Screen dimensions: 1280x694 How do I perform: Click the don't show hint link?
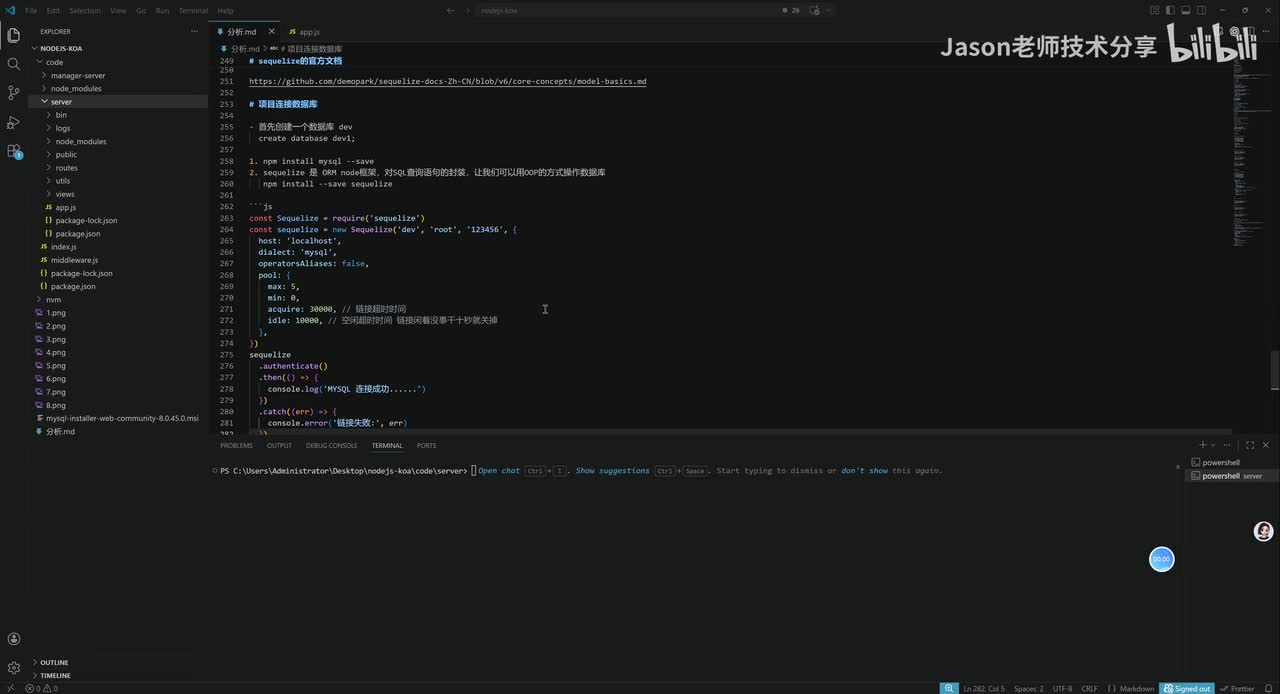click(x=864, y=471)
